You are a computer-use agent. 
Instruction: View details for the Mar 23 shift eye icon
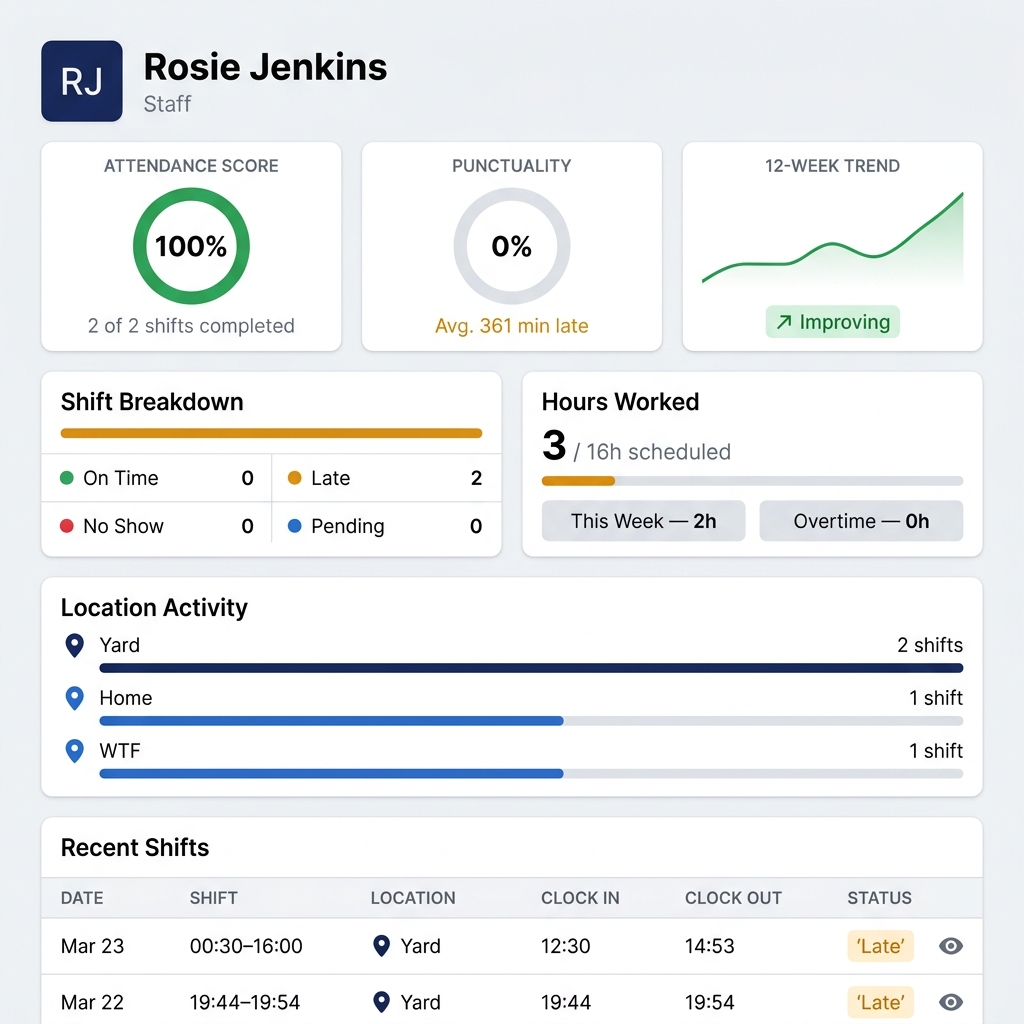point(951,946)
